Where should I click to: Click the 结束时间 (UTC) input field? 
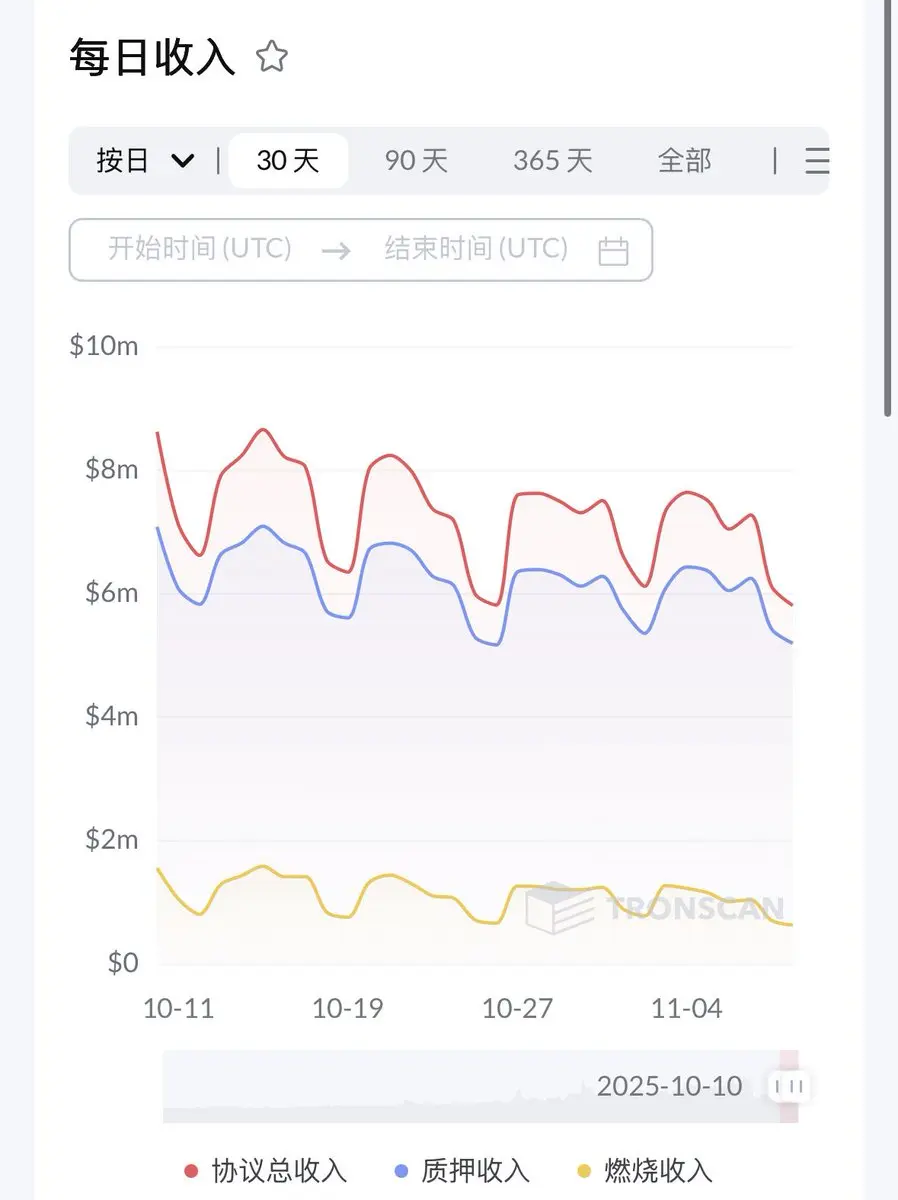(x=476, y=249)
